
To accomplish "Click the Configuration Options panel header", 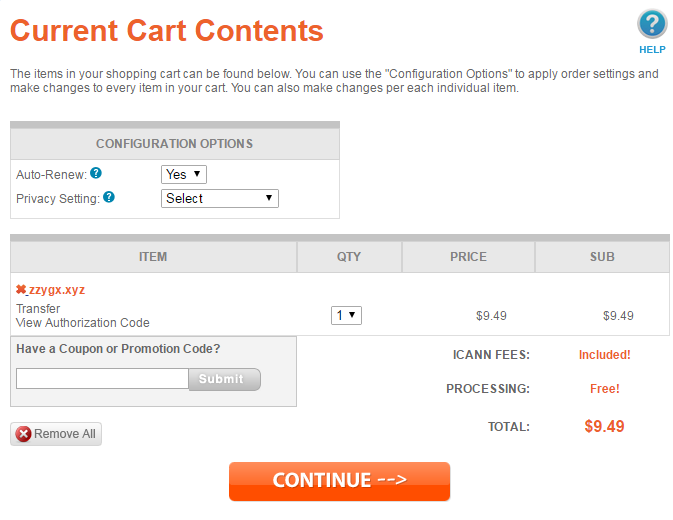I will (175, 144).
